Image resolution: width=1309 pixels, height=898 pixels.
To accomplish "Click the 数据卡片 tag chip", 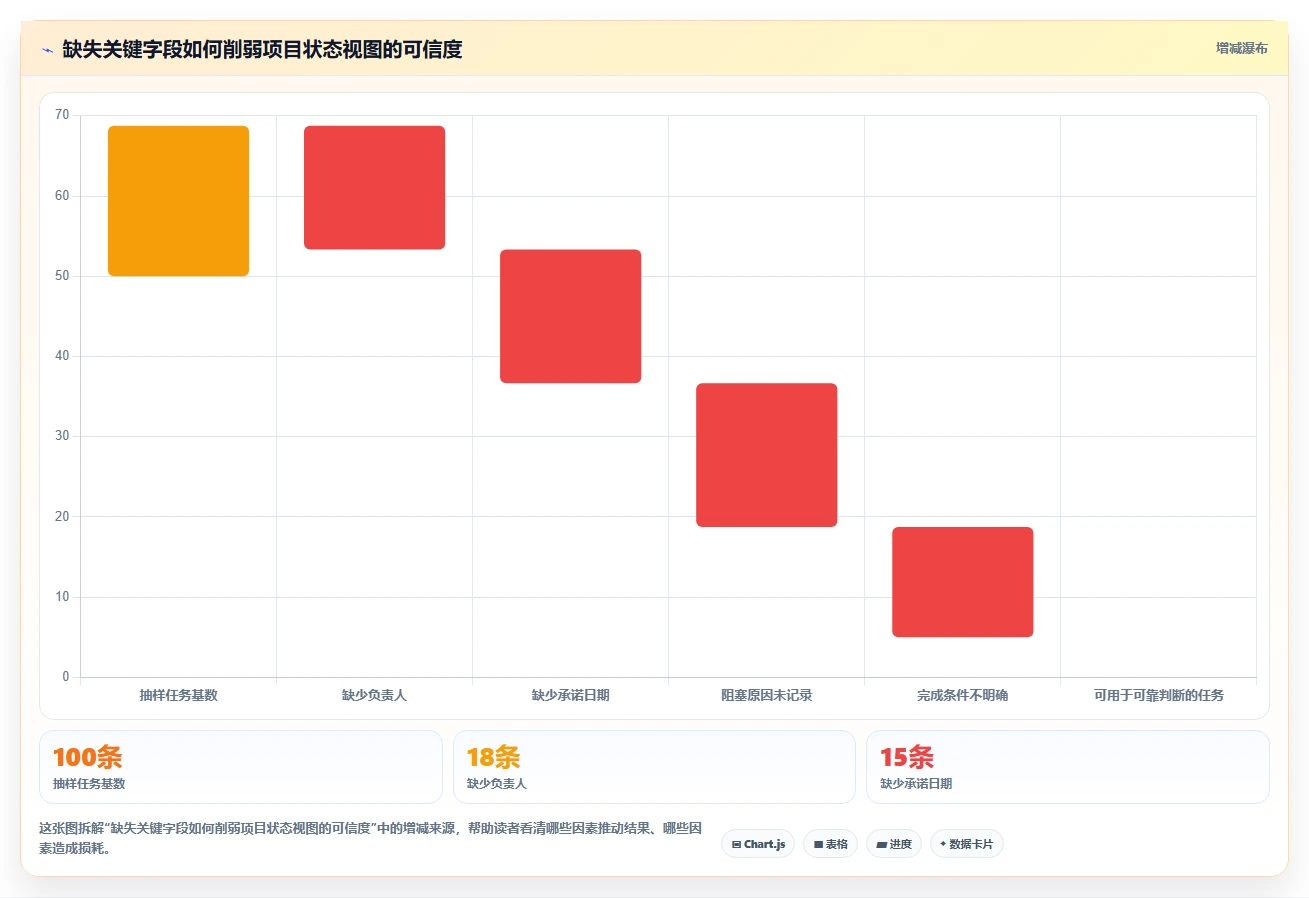I will click(x=966, y=844).
